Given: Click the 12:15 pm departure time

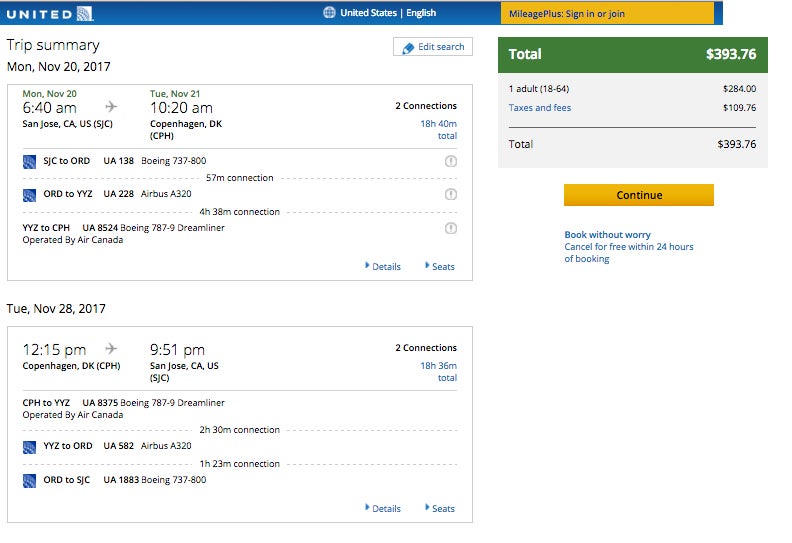Looking at the screenshot, I should click(x=54, y=350).
